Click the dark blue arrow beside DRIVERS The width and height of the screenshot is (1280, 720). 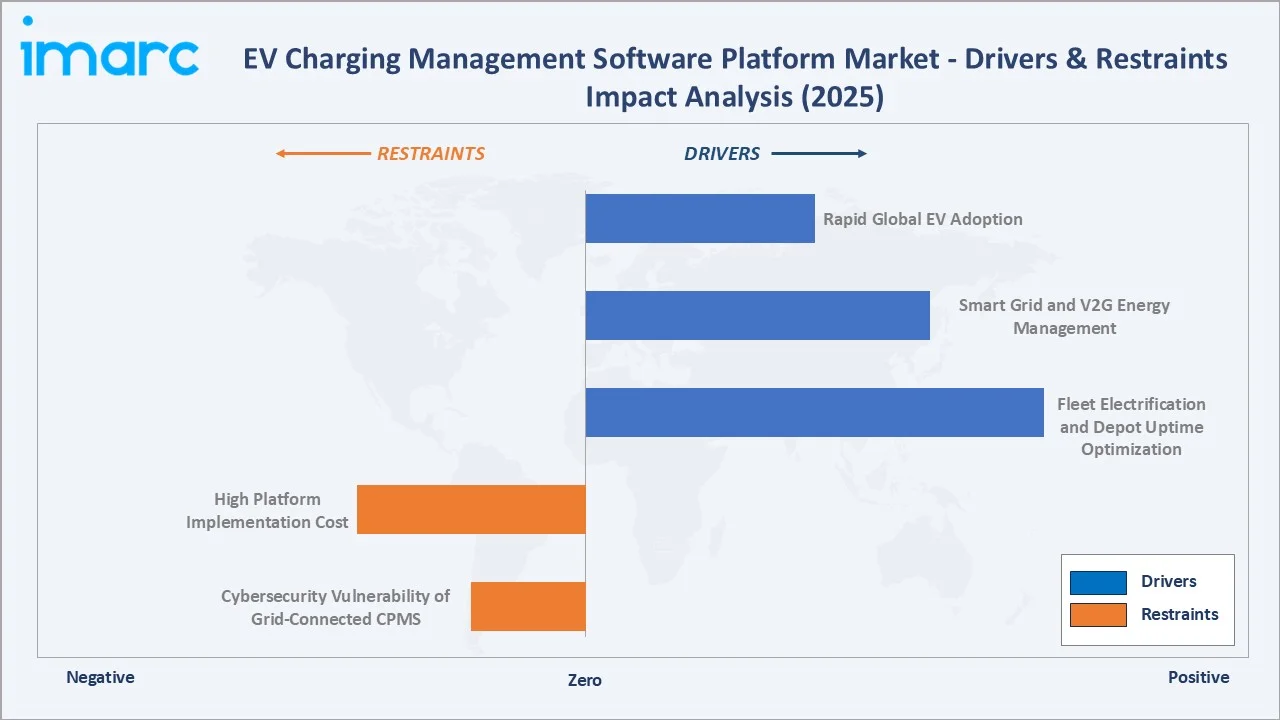[819, 154]
